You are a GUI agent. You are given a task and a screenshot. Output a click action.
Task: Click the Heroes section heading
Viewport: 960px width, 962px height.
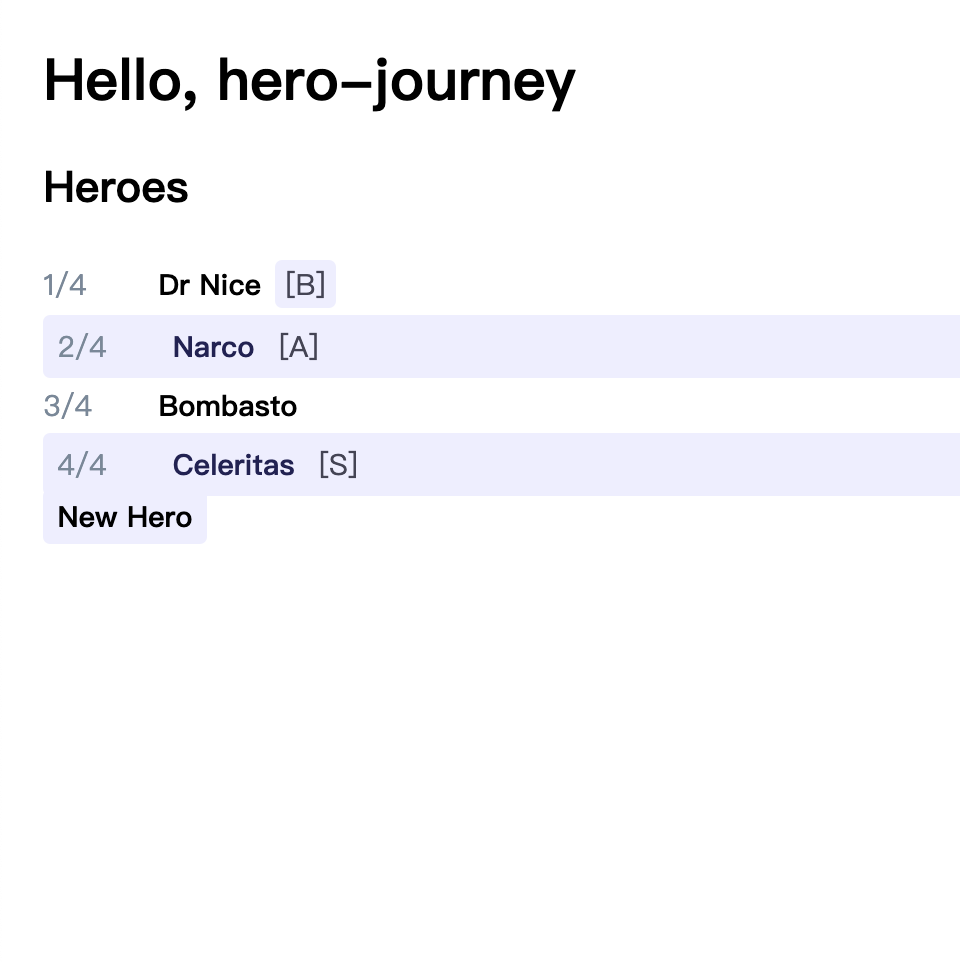pyautogui.click(x=116, y=187)
